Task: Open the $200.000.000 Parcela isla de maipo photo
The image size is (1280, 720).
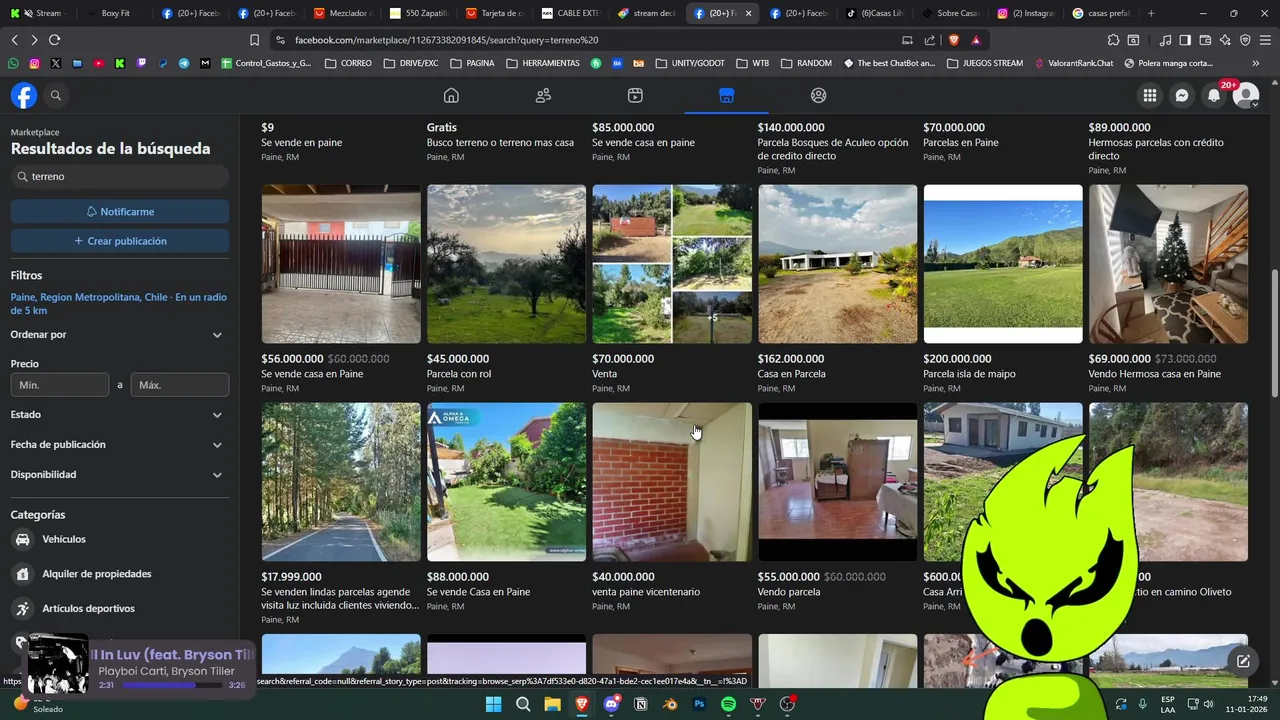Action: pos(1003,264)
